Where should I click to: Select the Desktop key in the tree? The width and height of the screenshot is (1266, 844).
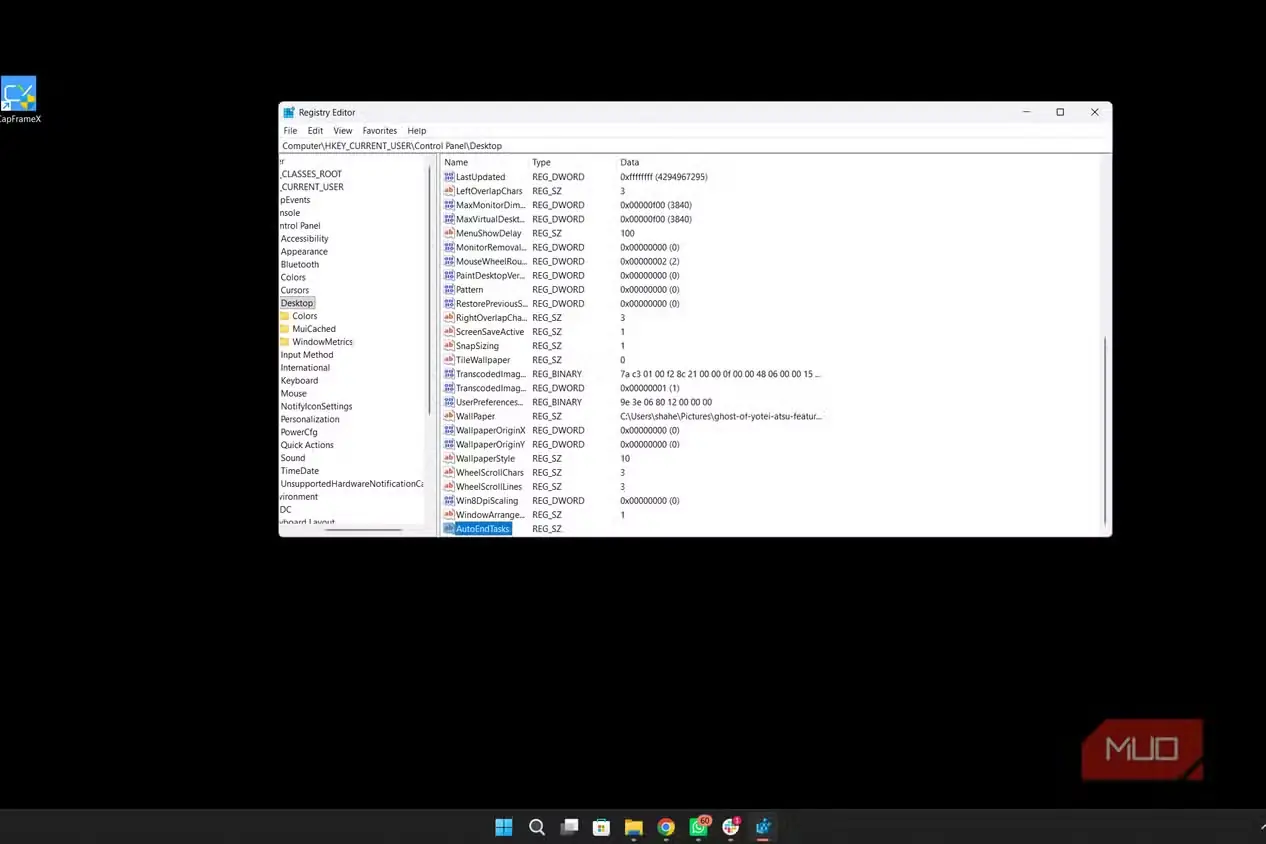click(297, 303)
